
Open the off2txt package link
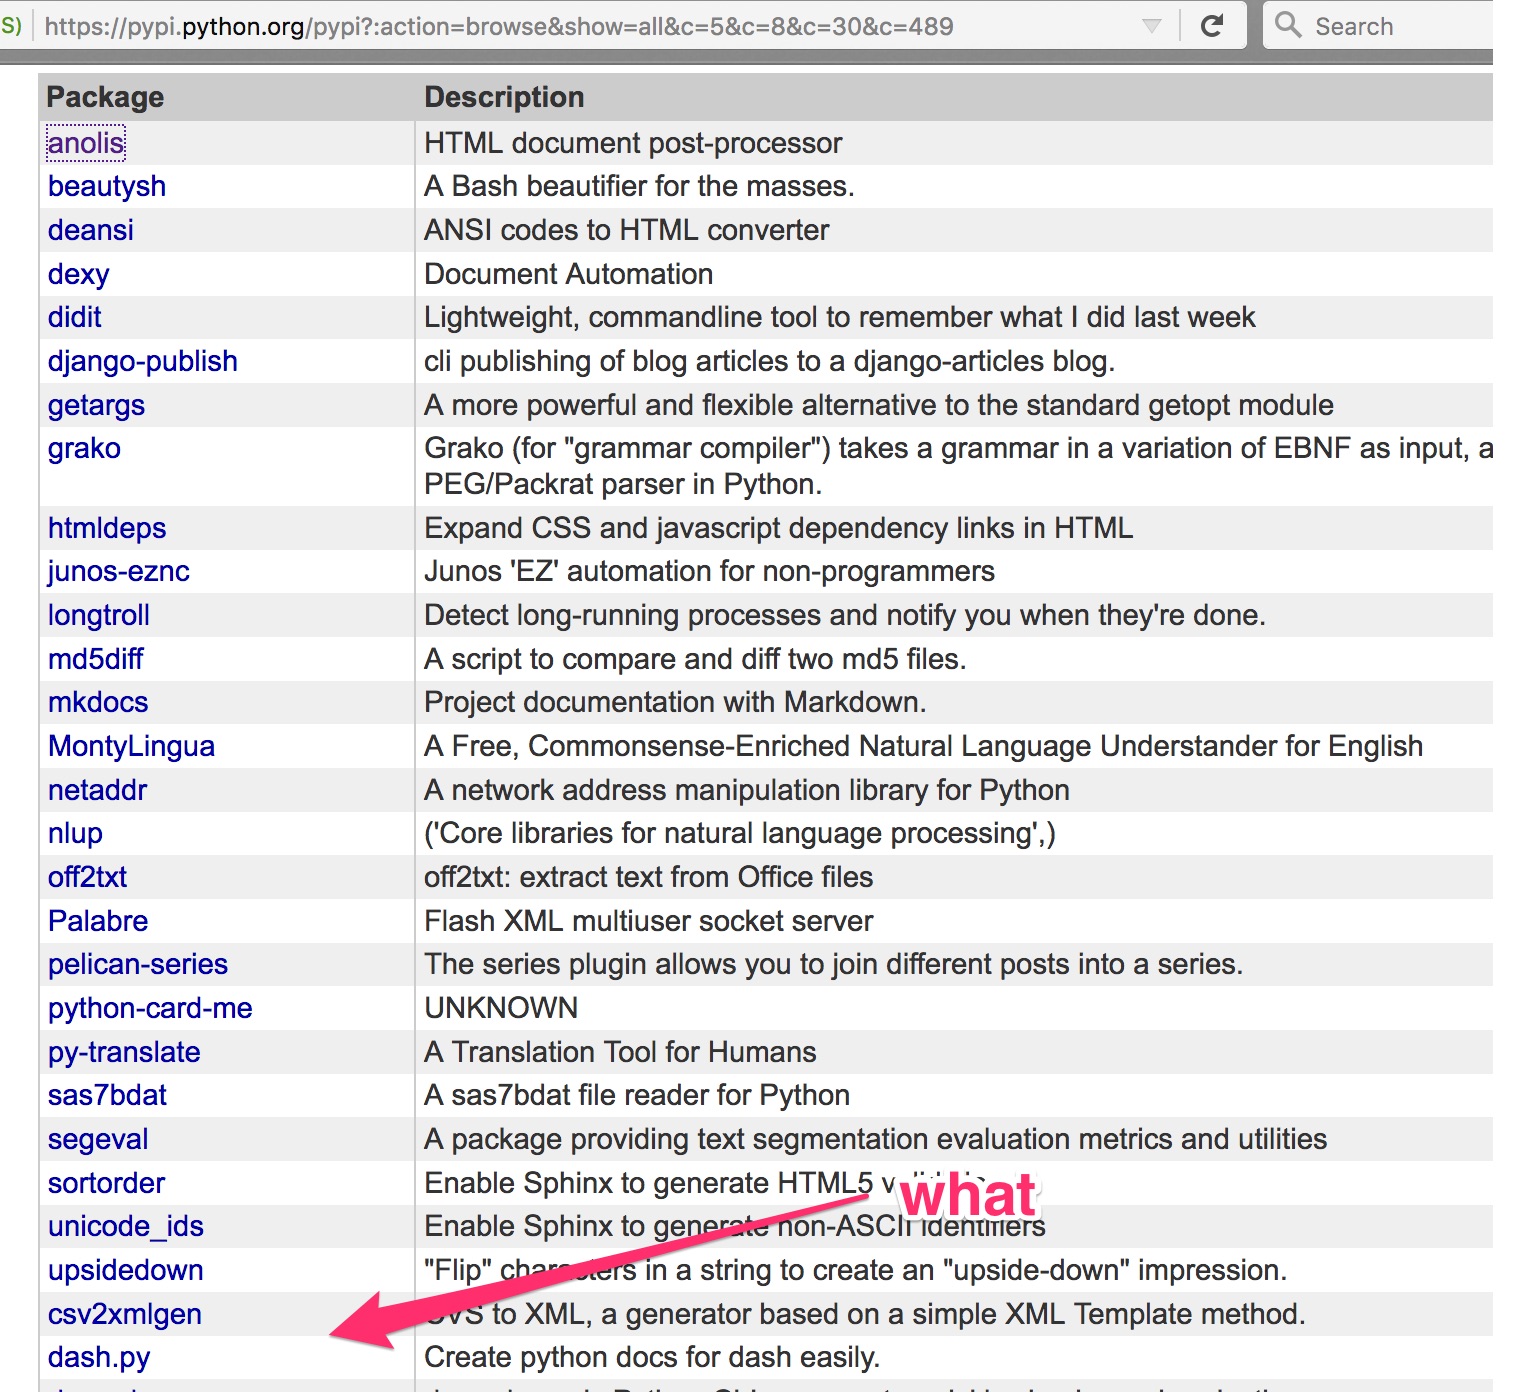[x=87, y=877]
